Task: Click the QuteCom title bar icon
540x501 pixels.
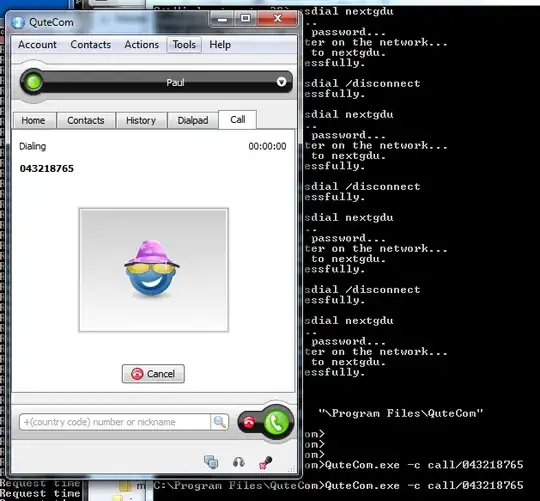Action: 18,22
